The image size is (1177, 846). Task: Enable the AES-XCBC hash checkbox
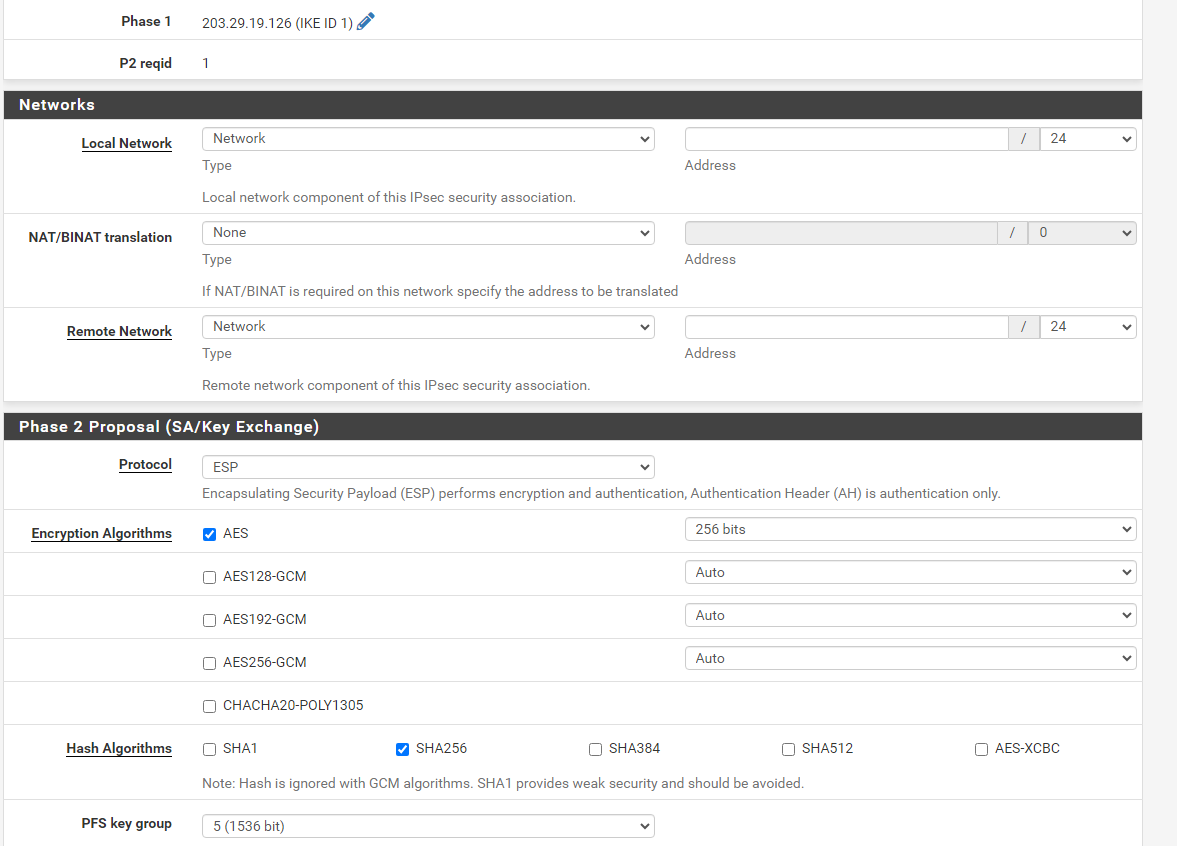click(x=981, y=749)
